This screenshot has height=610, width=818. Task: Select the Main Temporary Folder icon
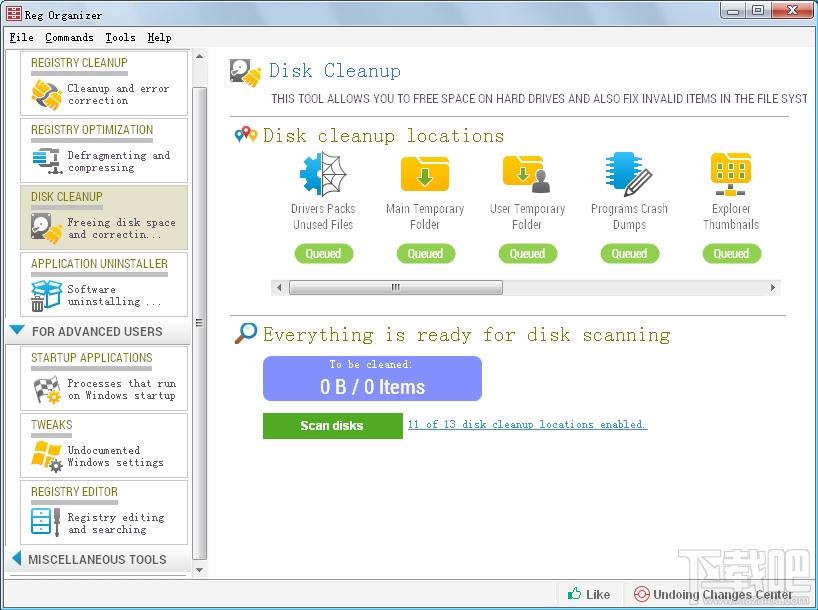425,174
